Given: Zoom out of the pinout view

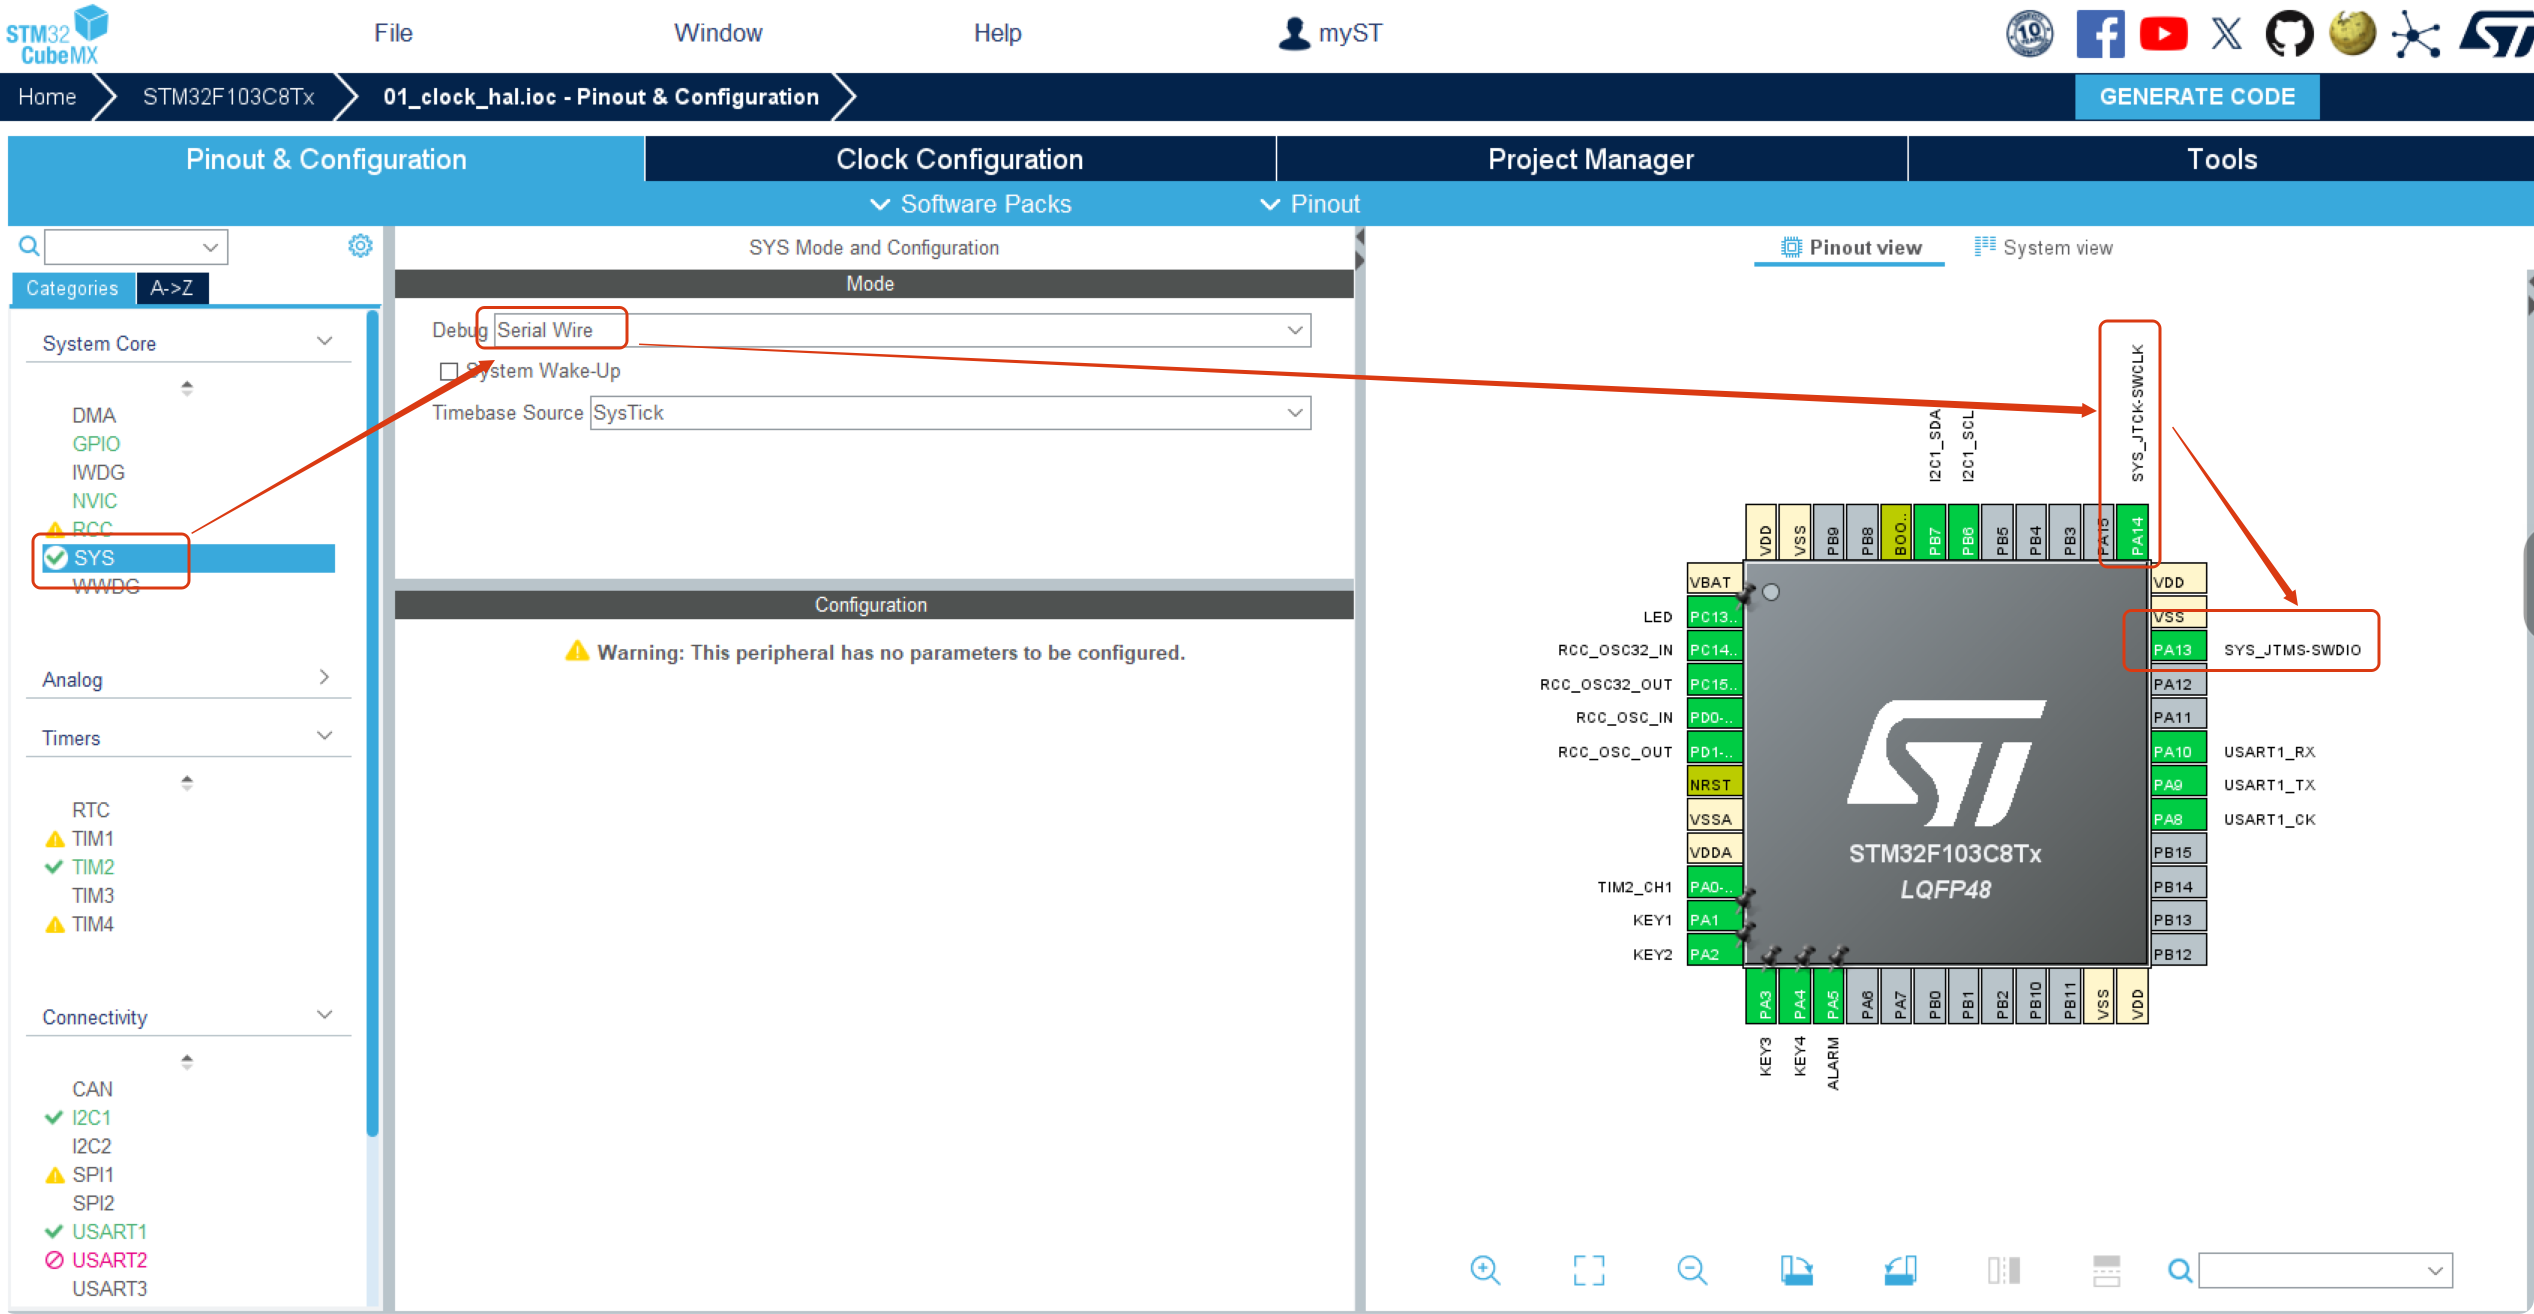Looking at the screenshot, I should pyautogui.click(x=1692, y=1270).
